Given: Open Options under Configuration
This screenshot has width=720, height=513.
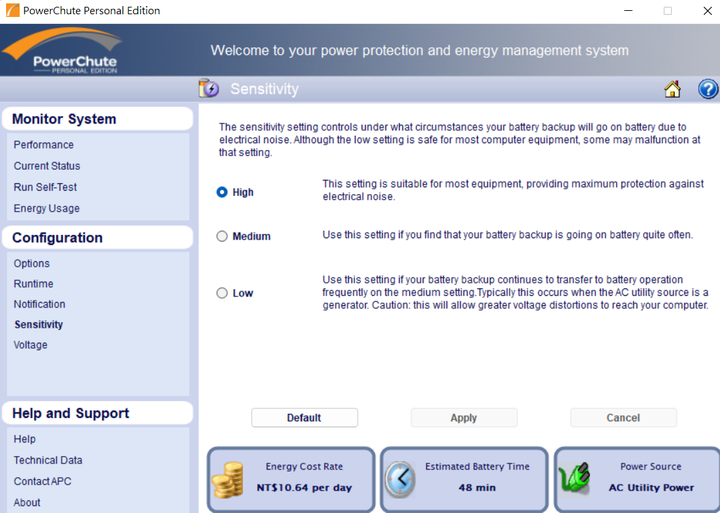Looking at the screenshot, I should 32,264.
